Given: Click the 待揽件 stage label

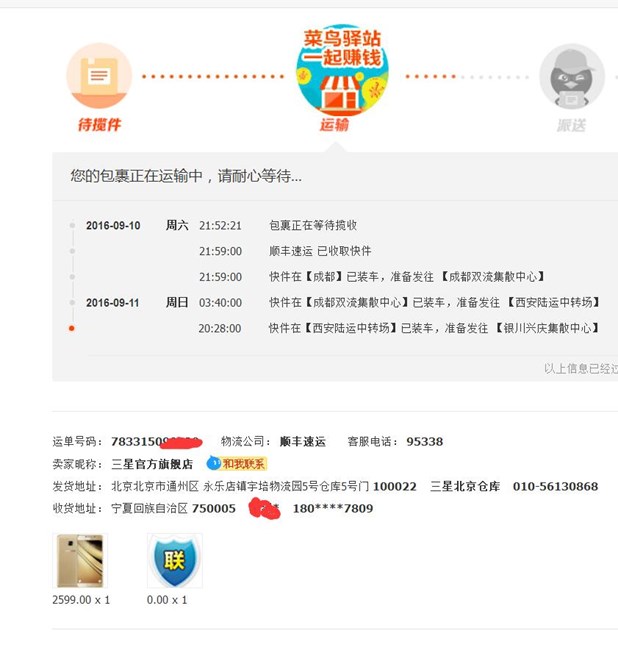Looking at the screenshot, I should pyautogui.click(x=99, y=124).
